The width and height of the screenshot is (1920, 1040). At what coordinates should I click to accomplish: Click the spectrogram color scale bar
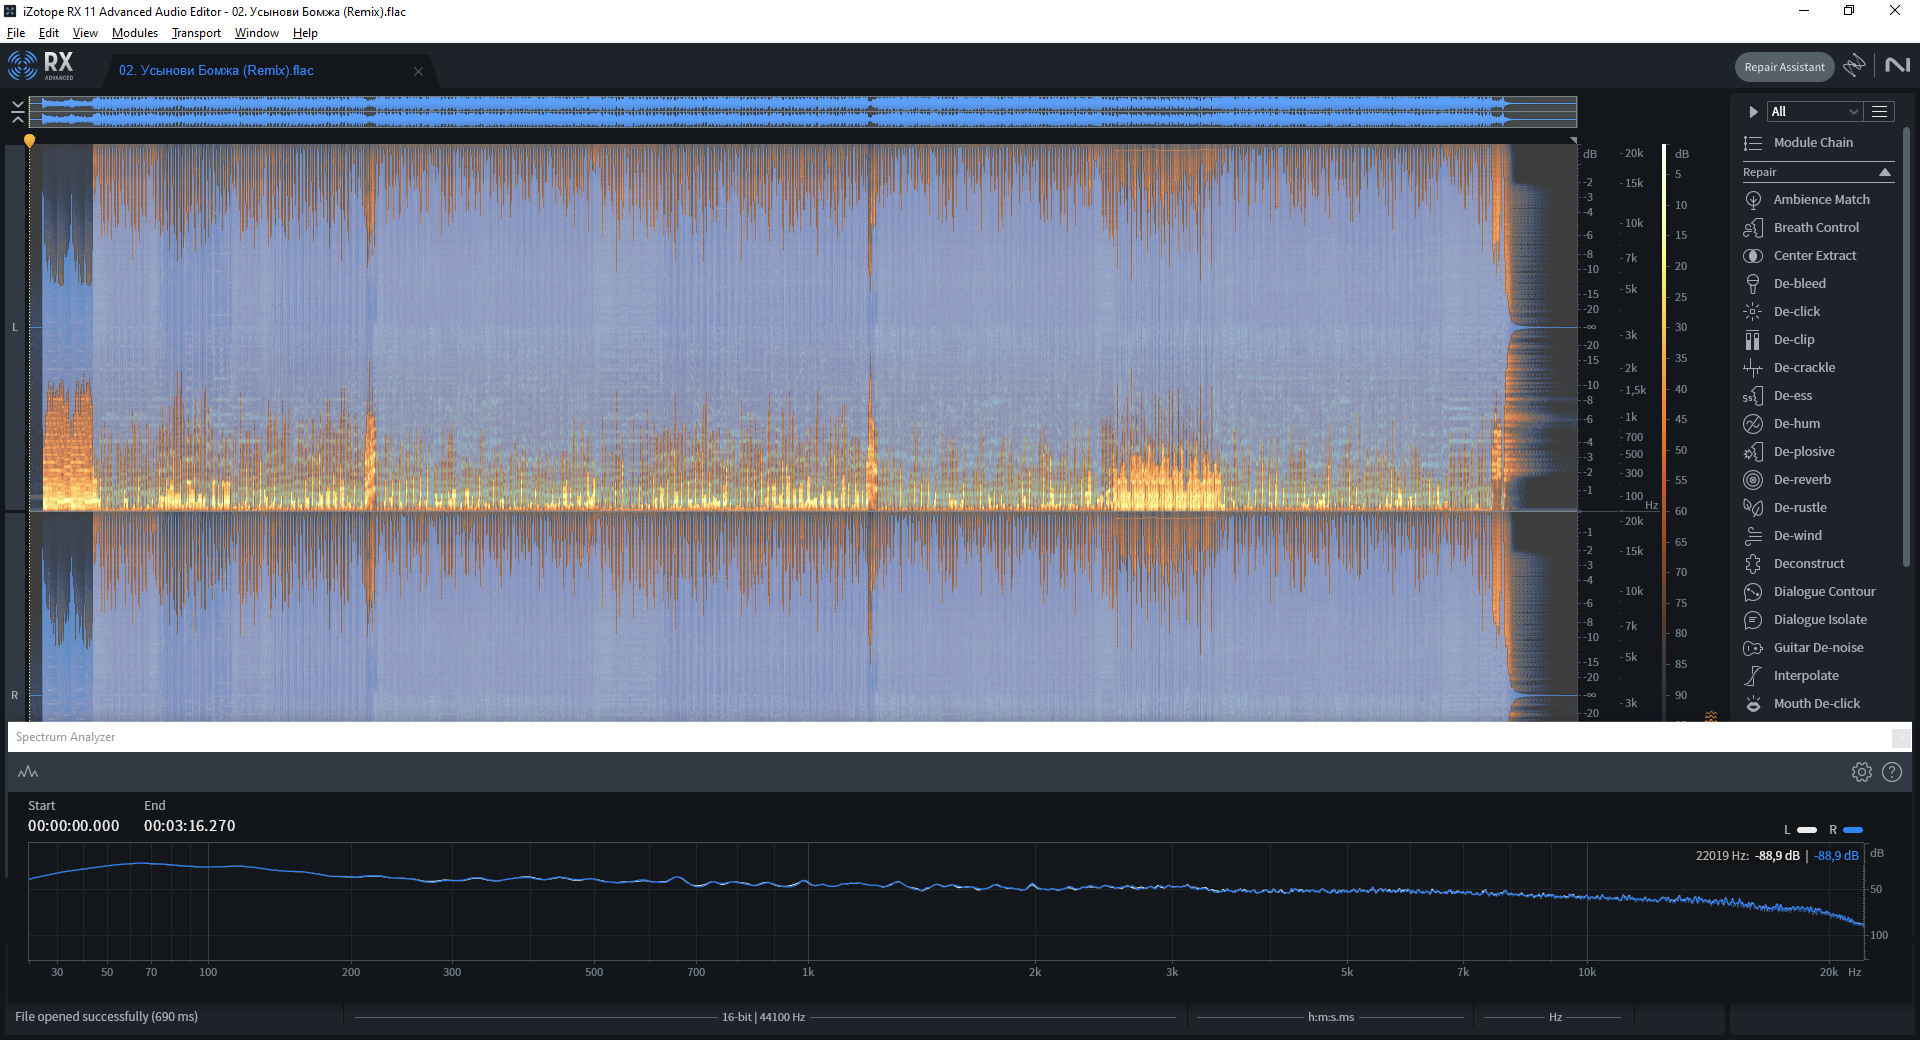pos(1664,432)
